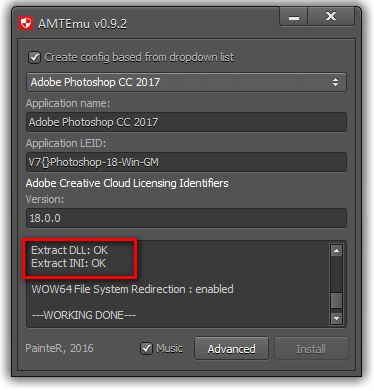Click the log scroll down arrow
Viewport: 374px width, 391px height.
coord(336,318)
